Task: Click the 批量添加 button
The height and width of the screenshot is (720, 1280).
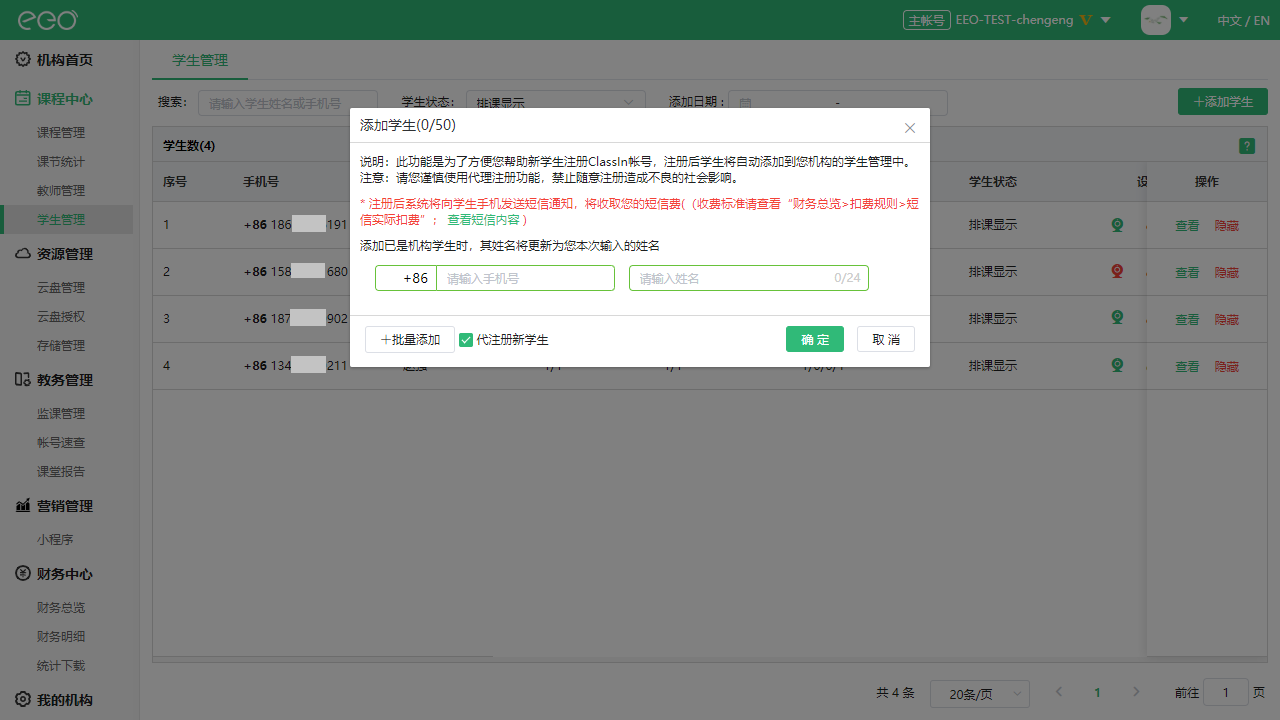Action: click(x=410, y=340)
